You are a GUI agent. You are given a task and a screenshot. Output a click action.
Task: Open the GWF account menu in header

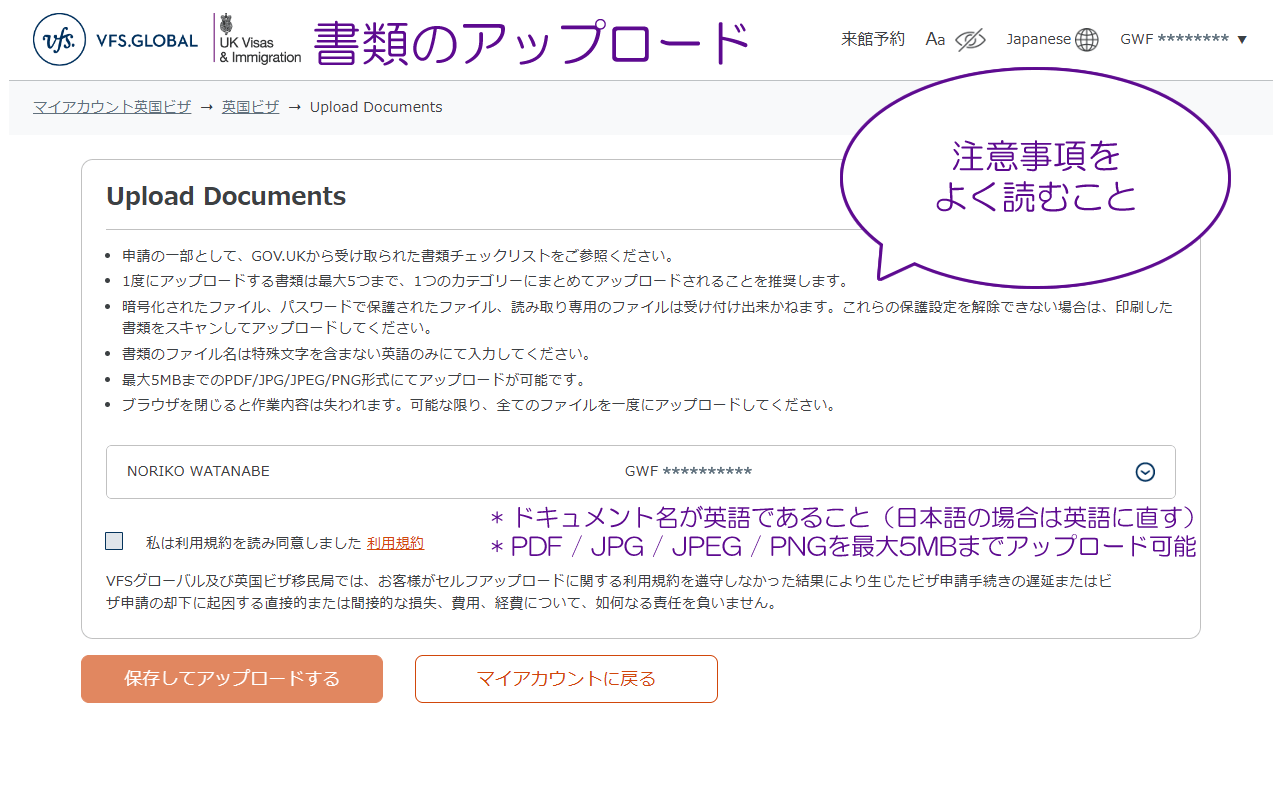(1174, 39)
